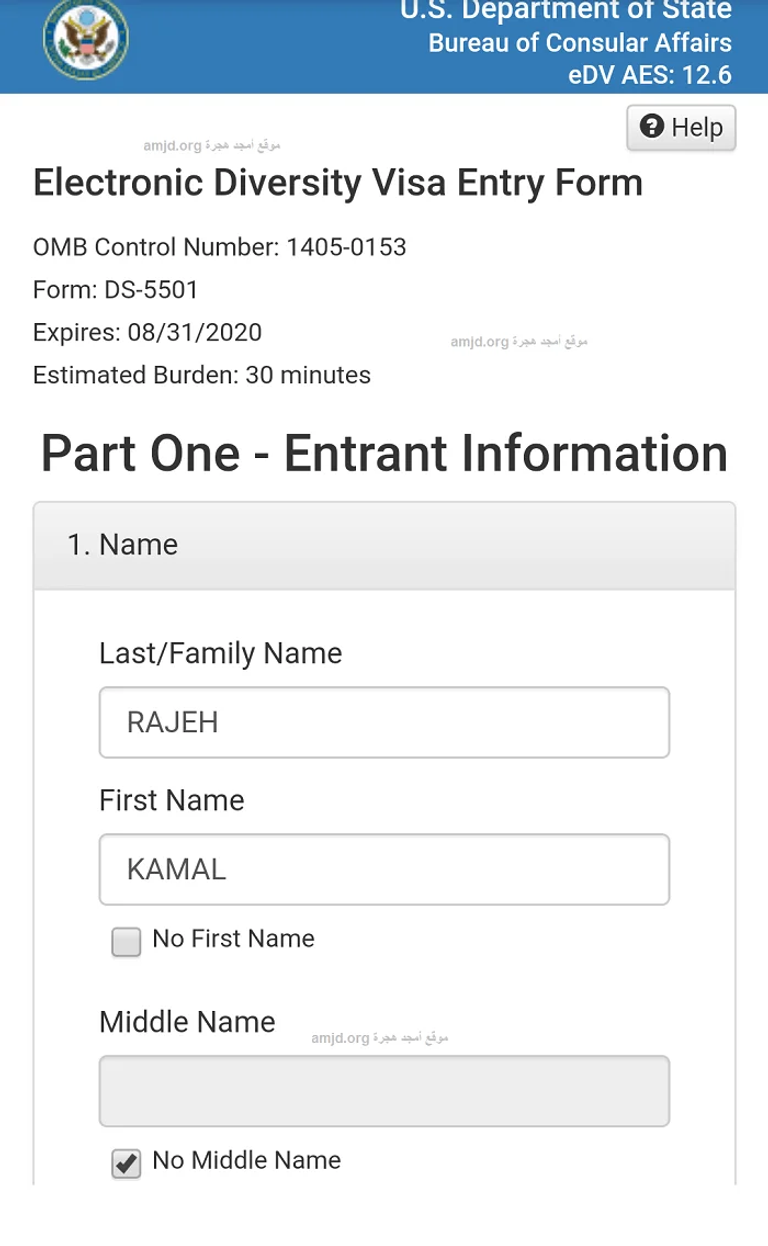Click the question mark icon in Help
The image size is (768, 1246).
pos(652,127)
